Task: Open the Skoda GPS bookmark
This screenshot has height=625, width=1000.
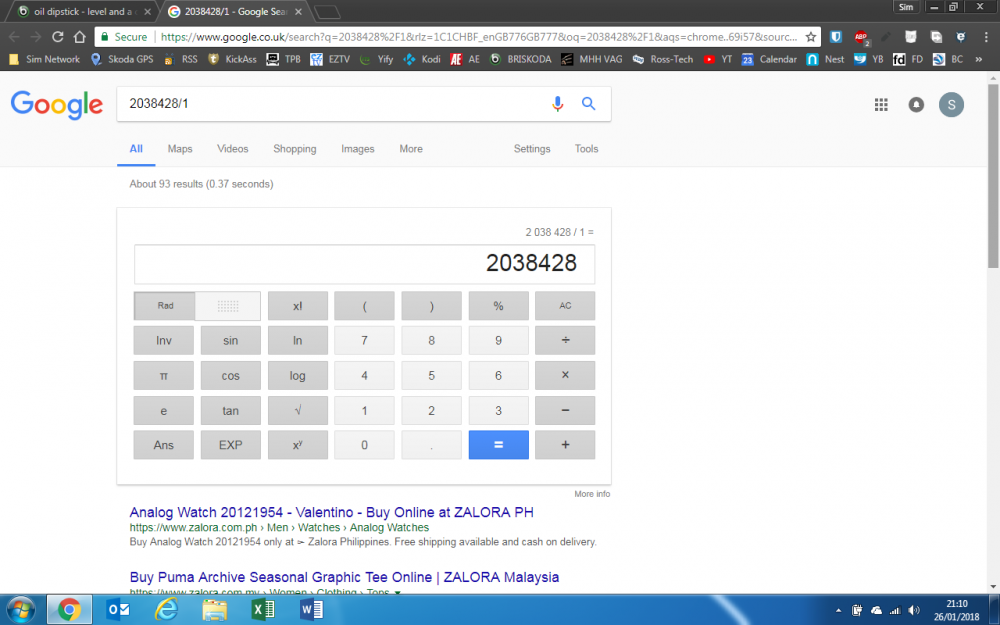Action: 122,59
